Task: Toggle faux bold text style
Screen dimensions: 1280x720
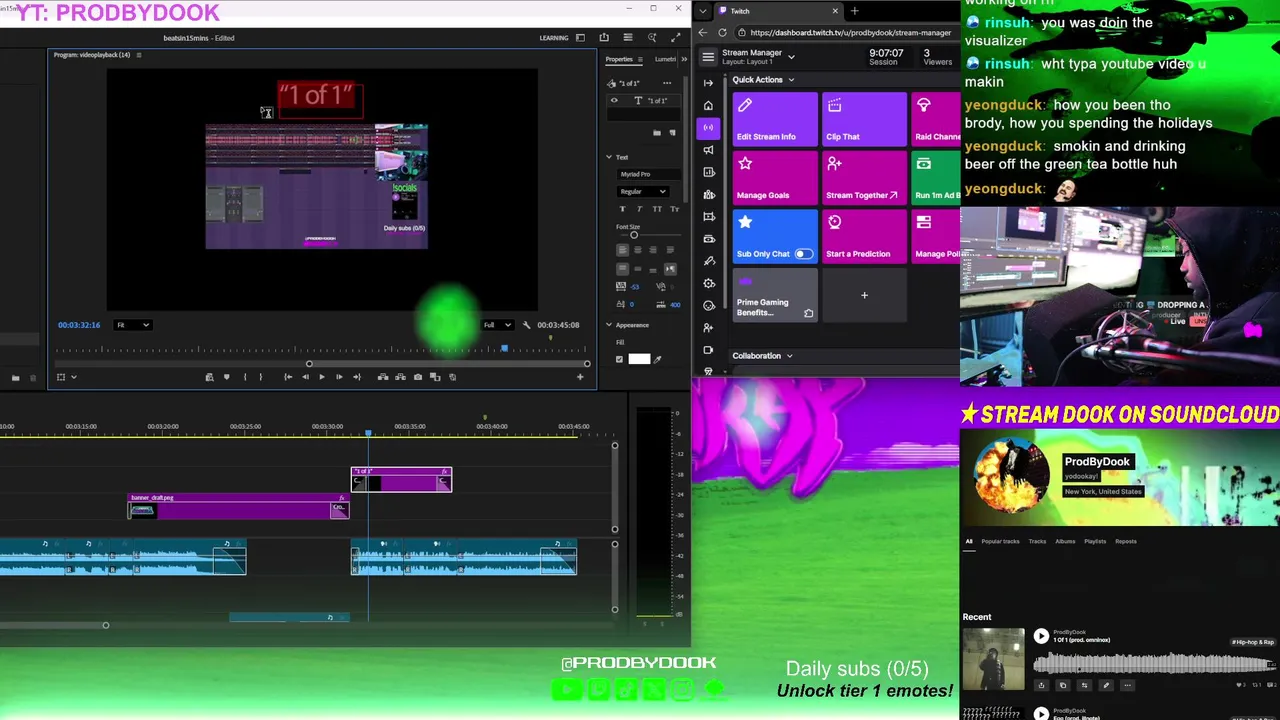Action: click(623, 209)
